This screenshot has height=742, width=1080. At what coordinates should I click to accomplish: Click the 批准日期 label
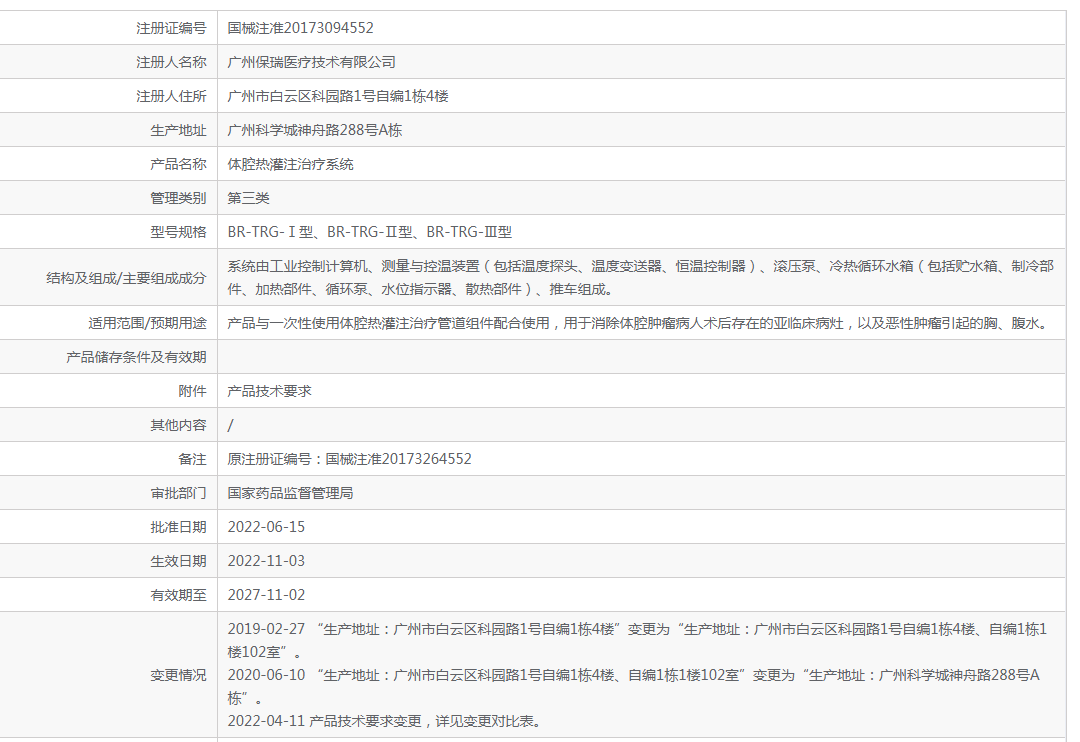(x=178, y=527)
